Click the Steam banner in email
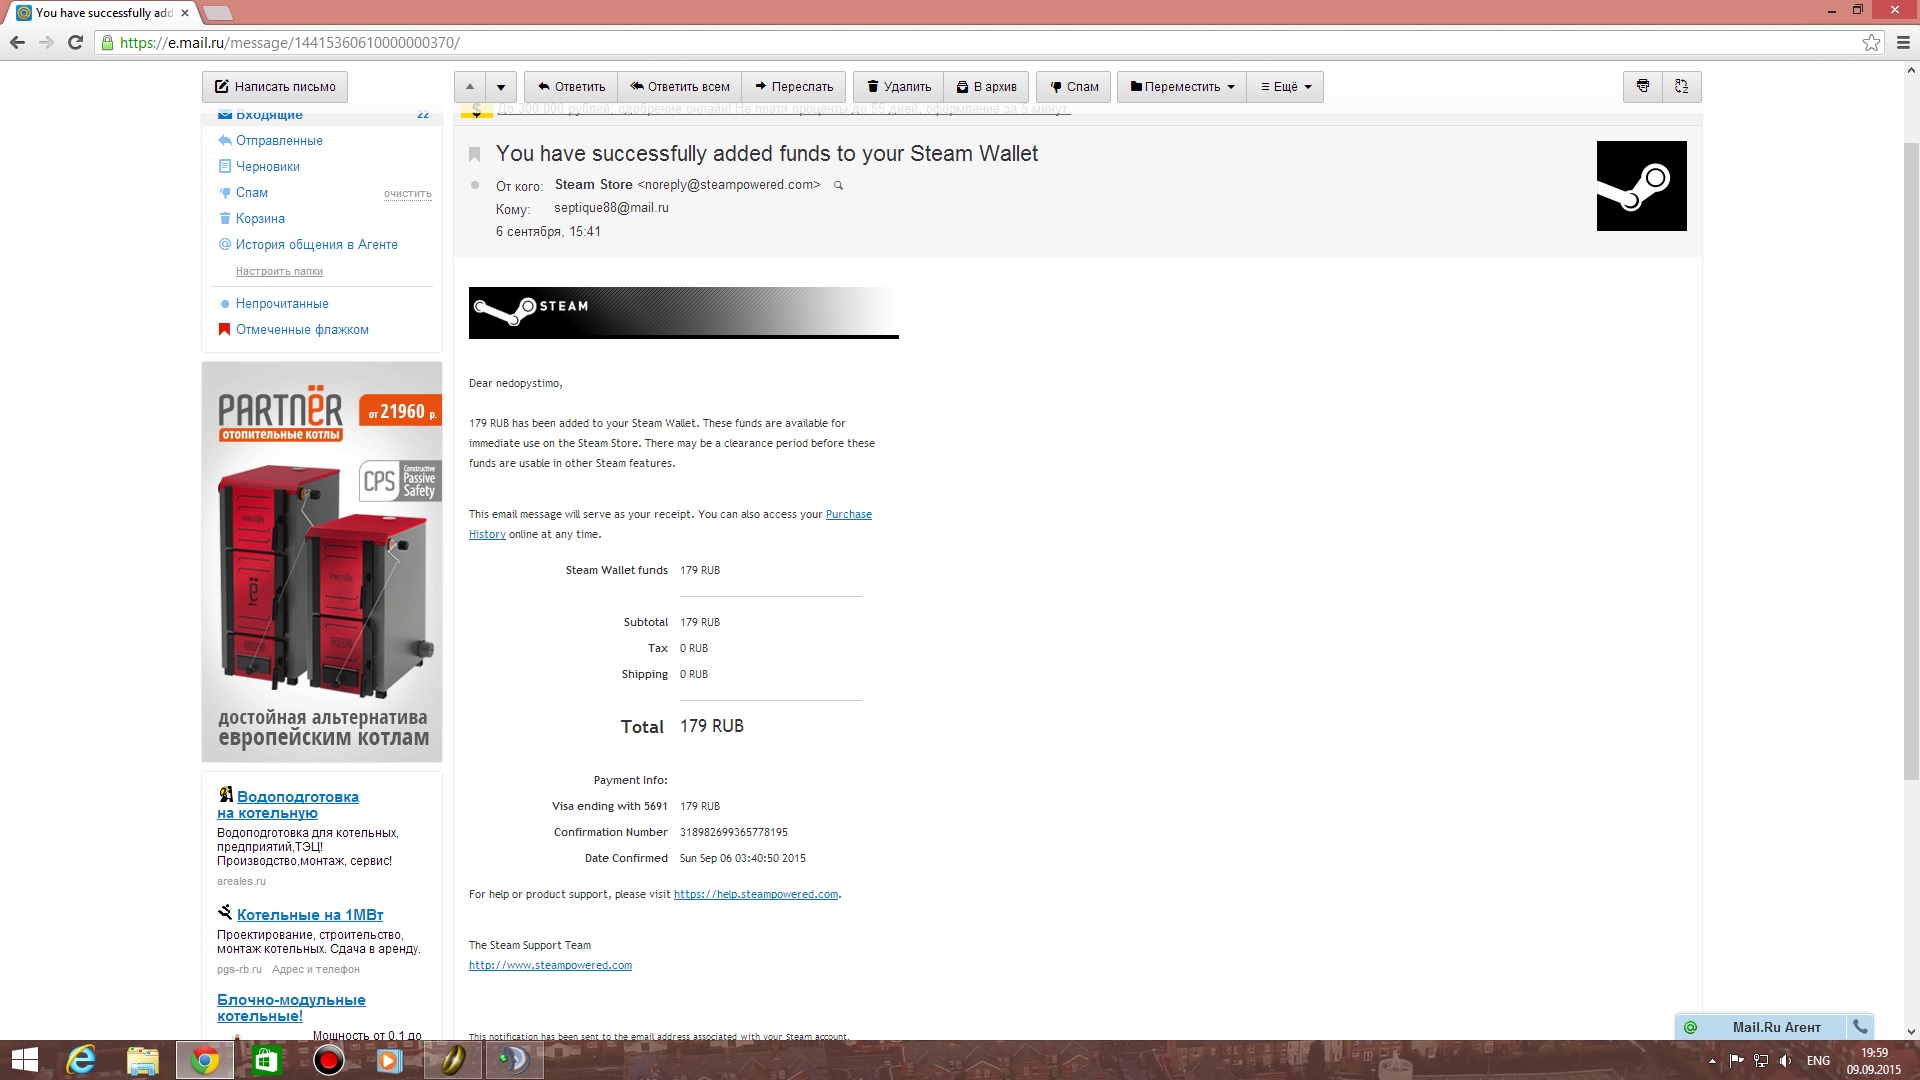The image size is (1920, 1080). [x=684, y=313]
